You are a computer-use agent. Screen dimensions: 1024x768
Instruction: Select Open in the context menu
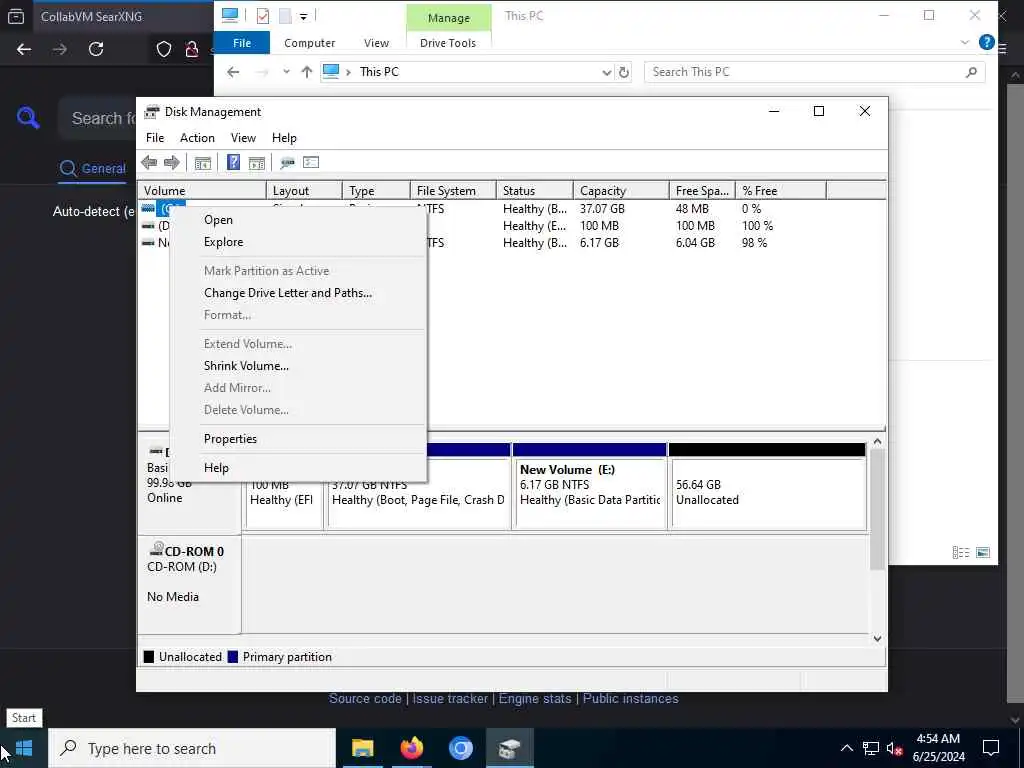(218, 220)
